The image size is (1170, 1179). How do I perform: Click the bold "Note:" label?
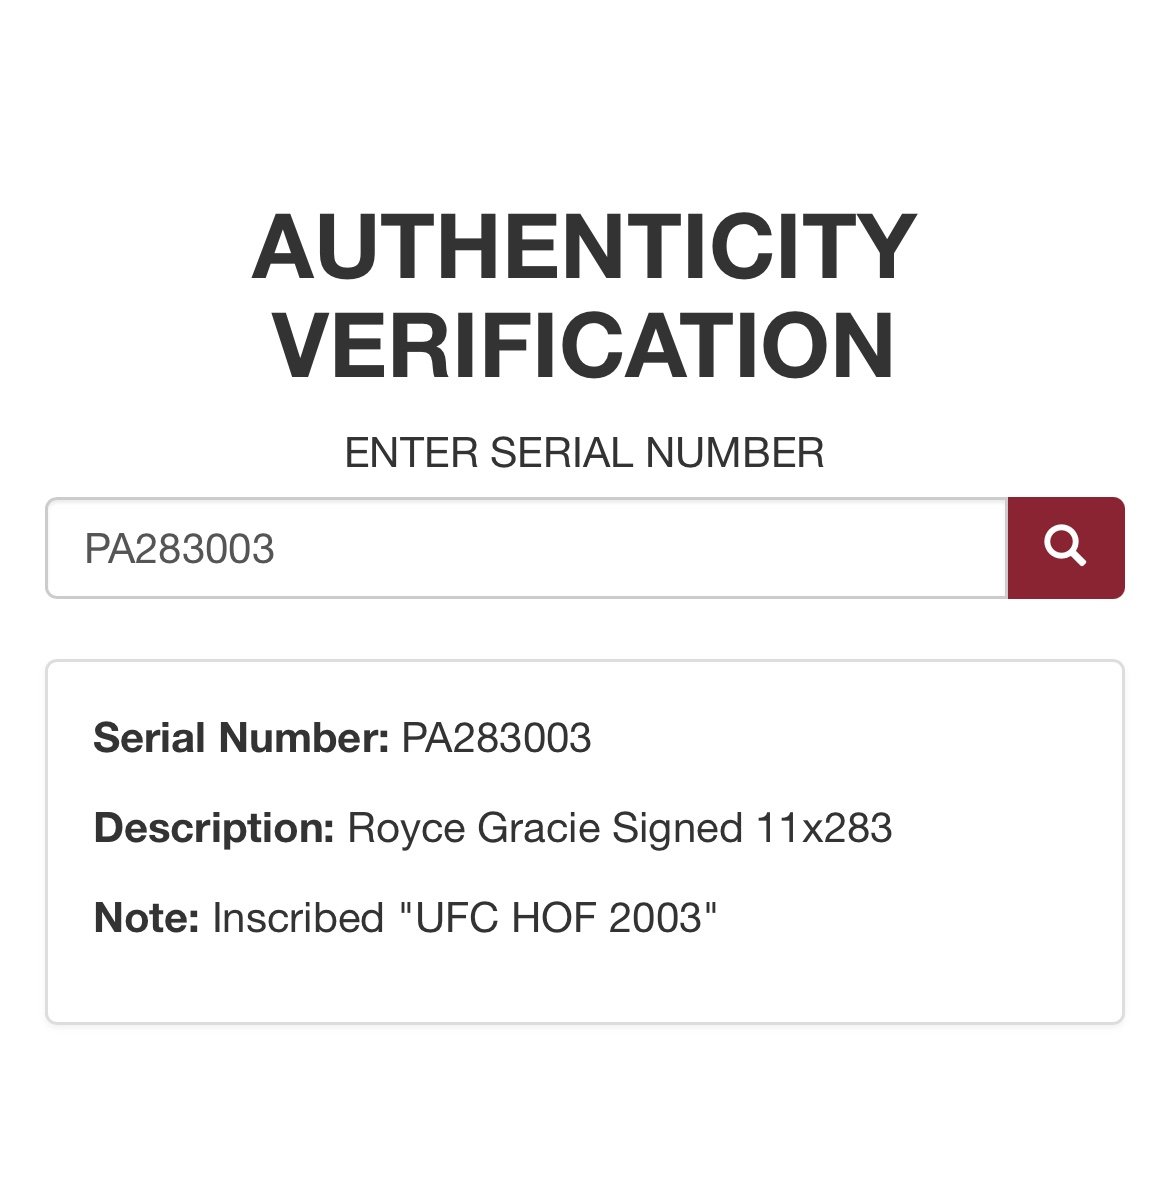(x=147, y=918)
